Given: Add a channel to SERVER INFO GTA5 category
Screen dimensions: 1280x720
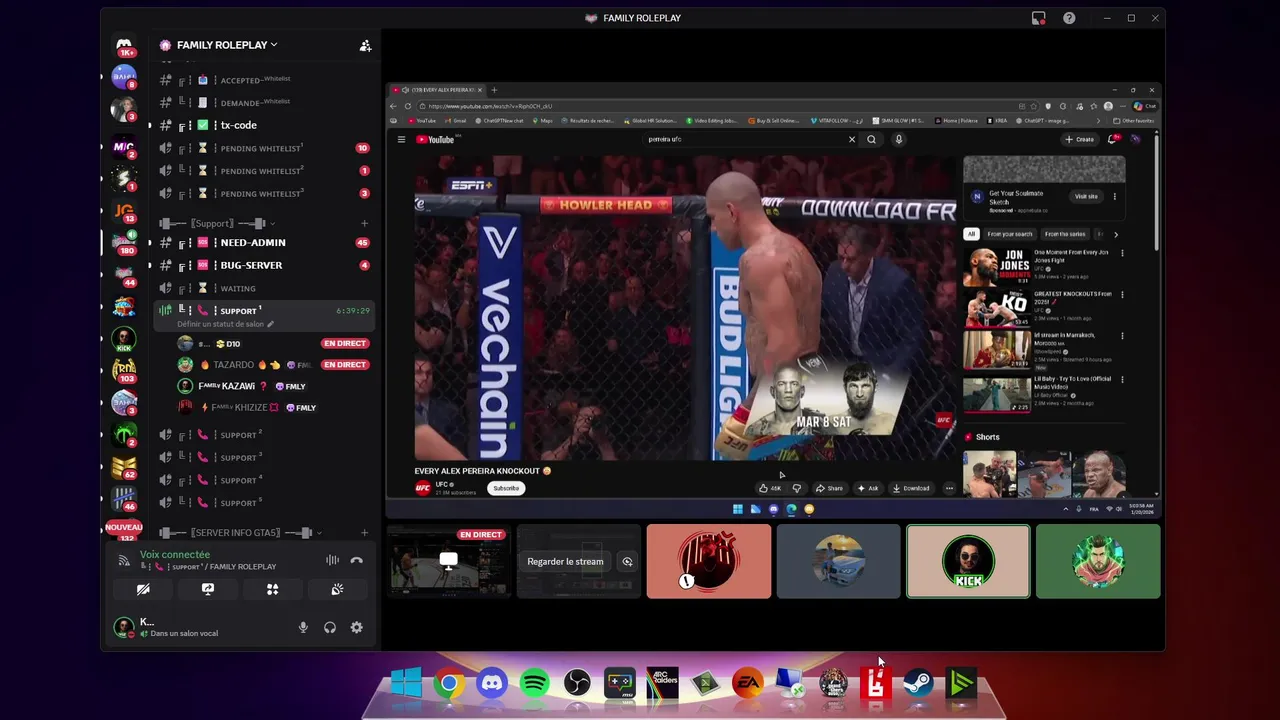Looking at the screenshot, I should [x=364, y=533].
